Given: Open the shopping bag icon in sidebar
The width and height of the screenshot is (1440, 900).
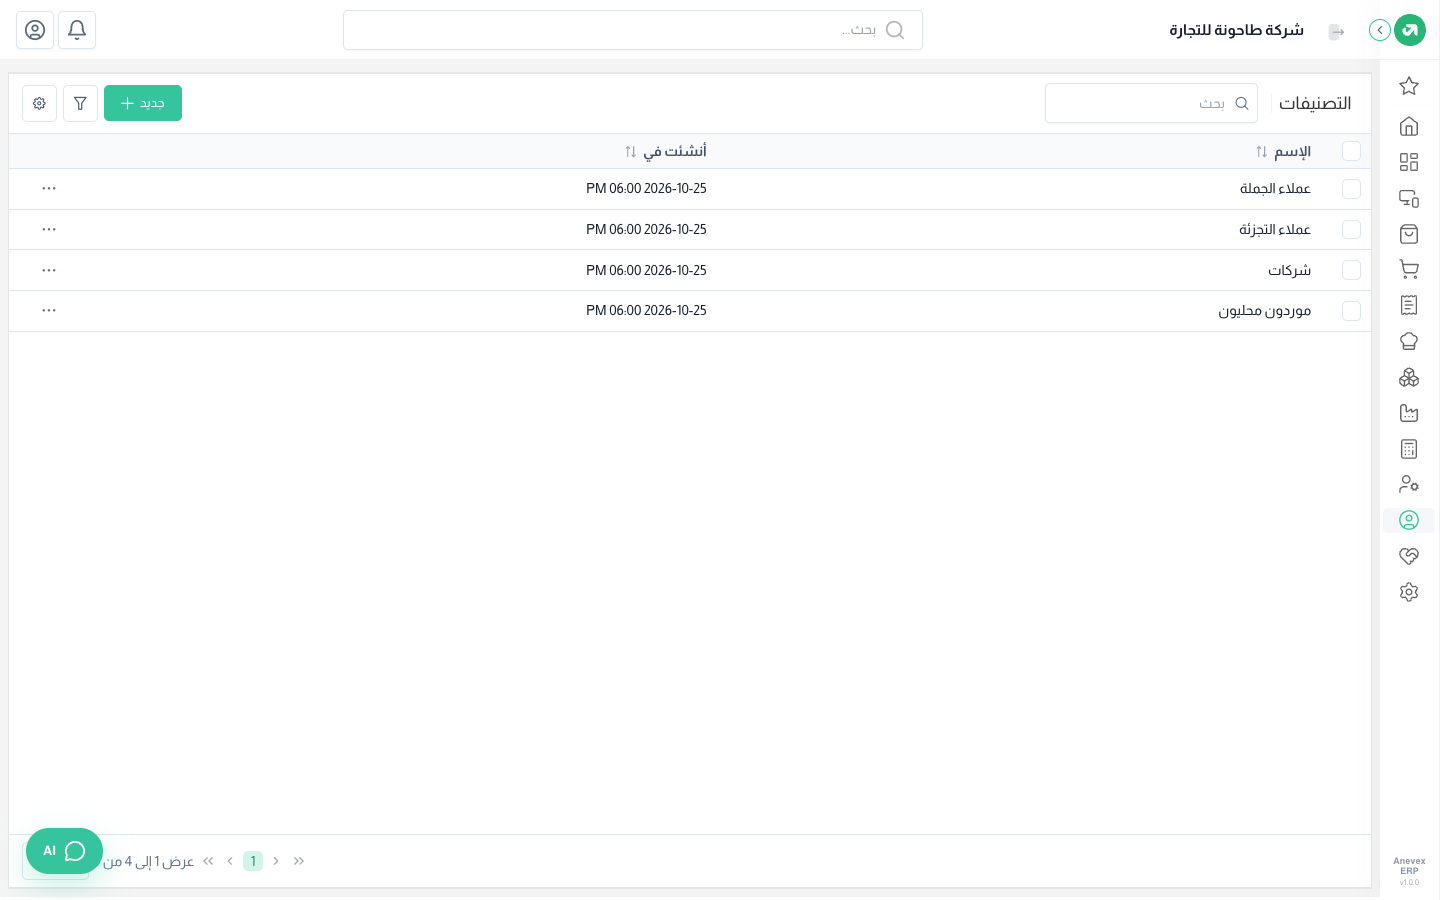Looking at the screenshot, I should coord(1409,234).
